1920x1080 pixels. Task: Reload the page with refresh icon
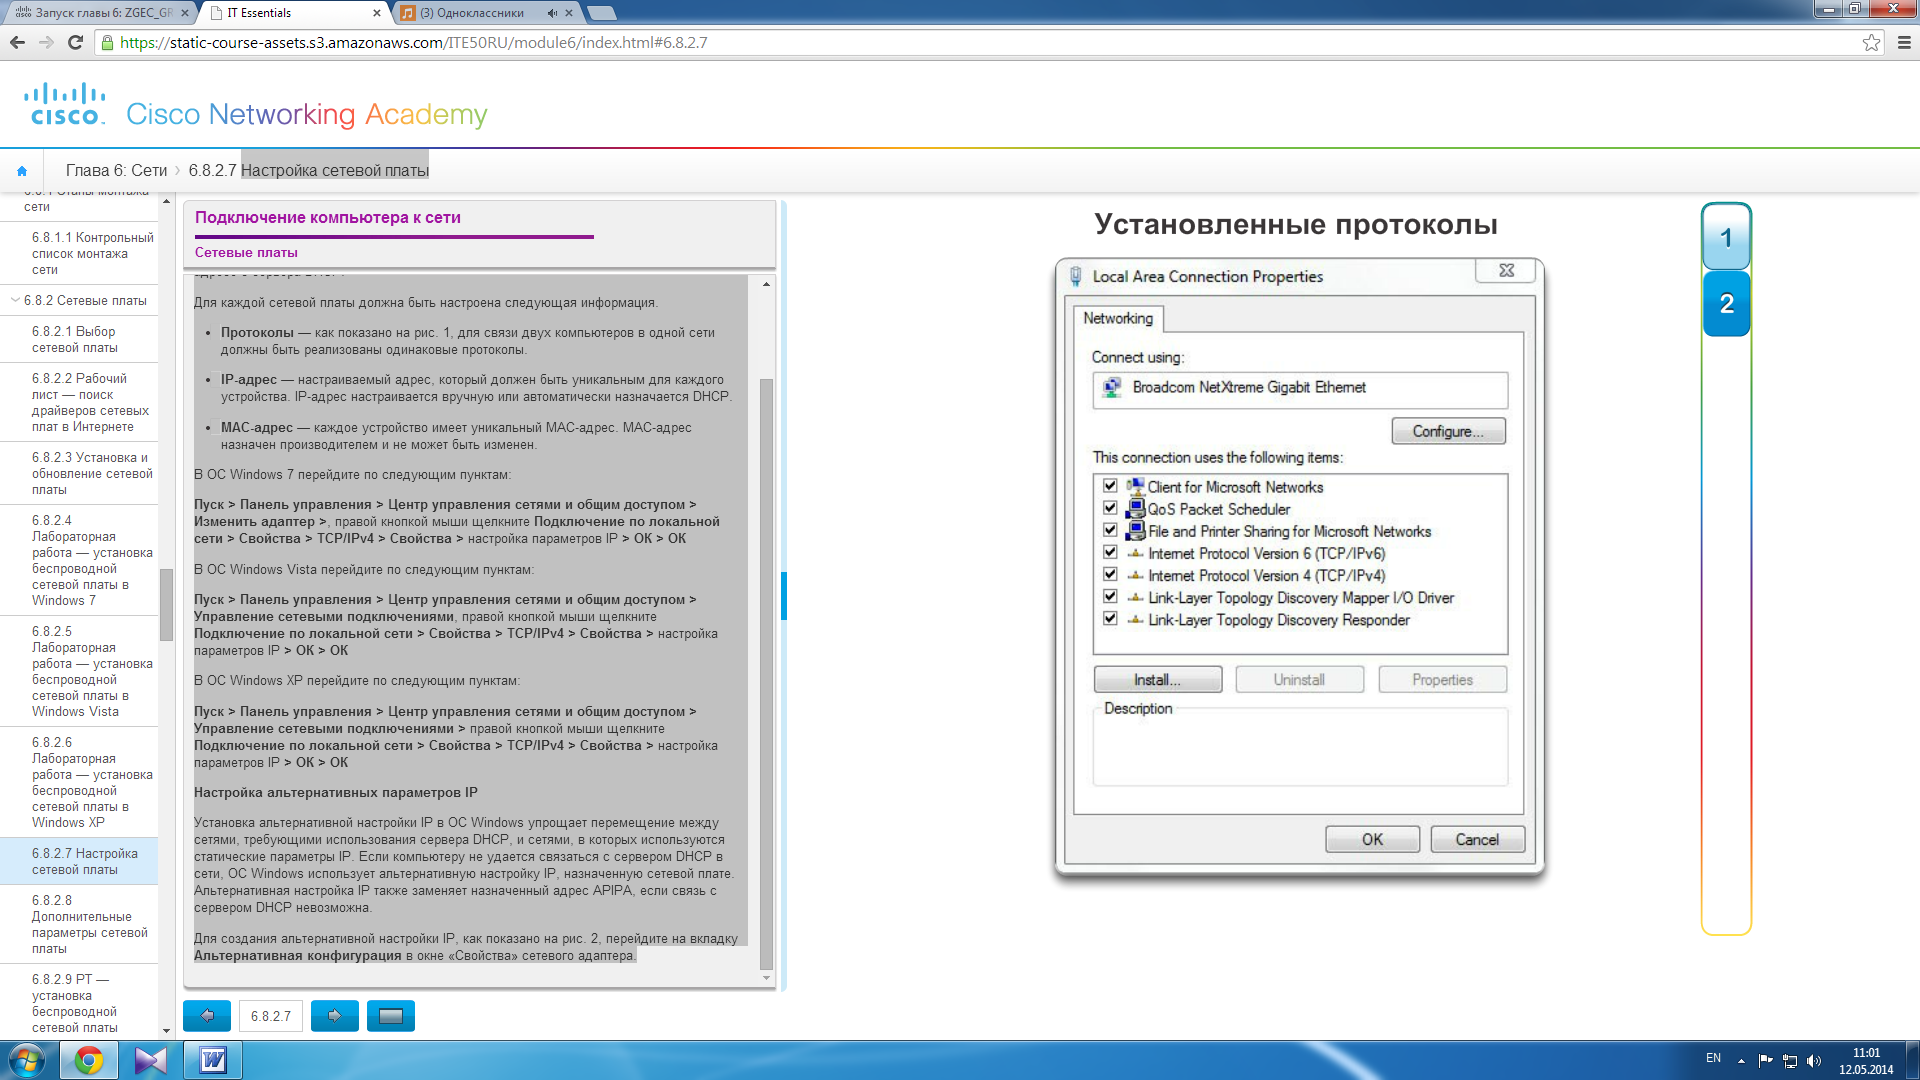click(75, 43)
